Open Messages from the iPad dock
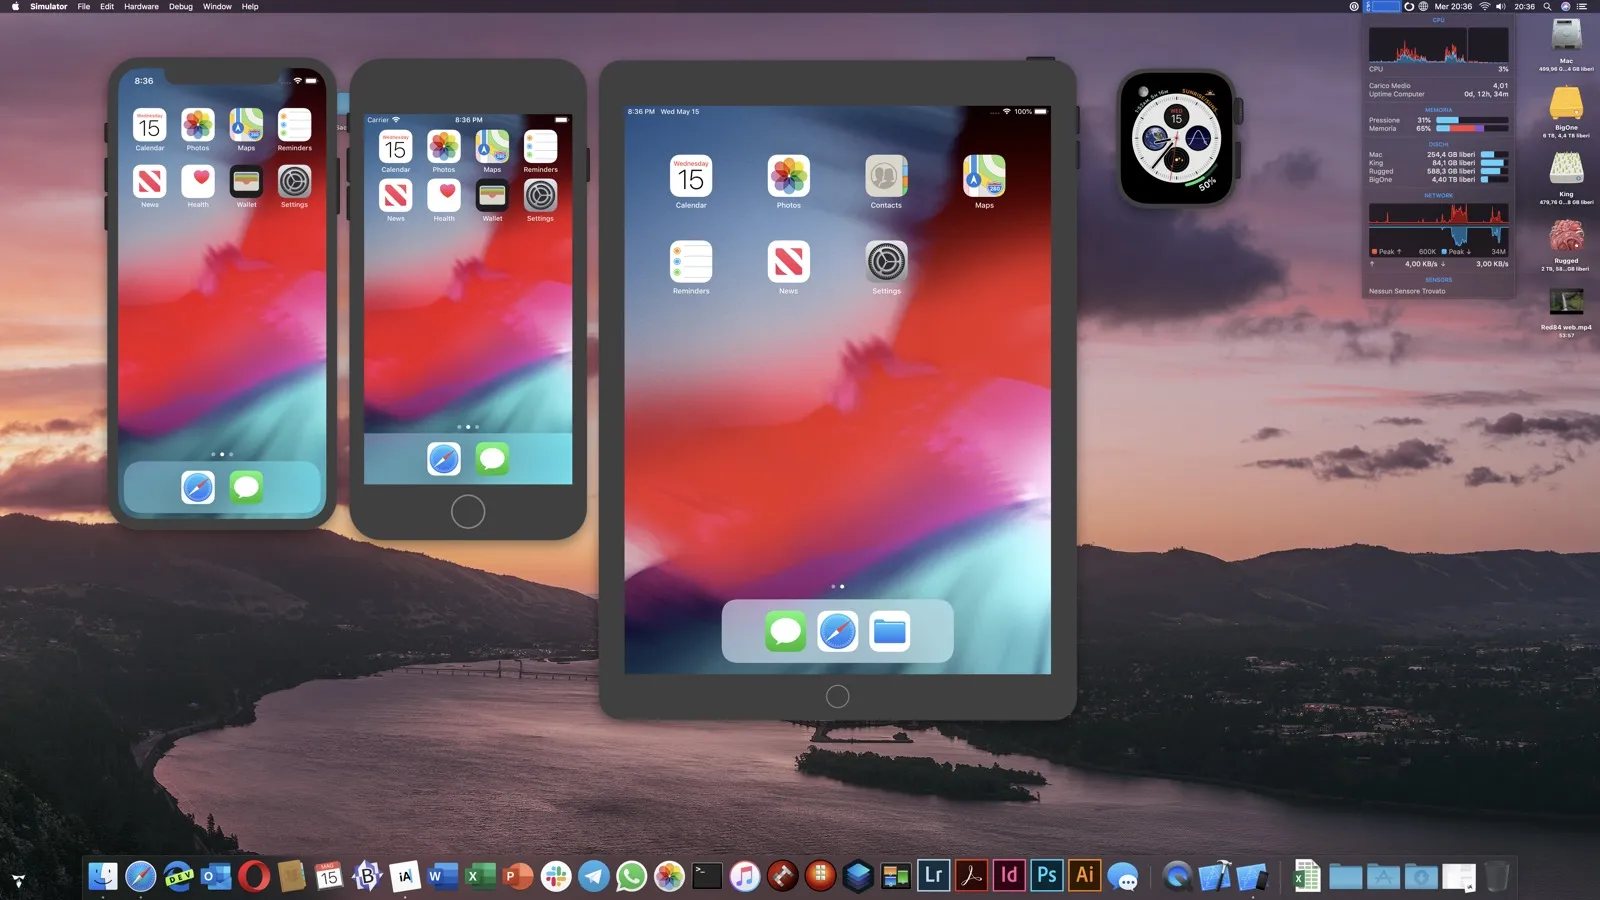 click(786, 630)
